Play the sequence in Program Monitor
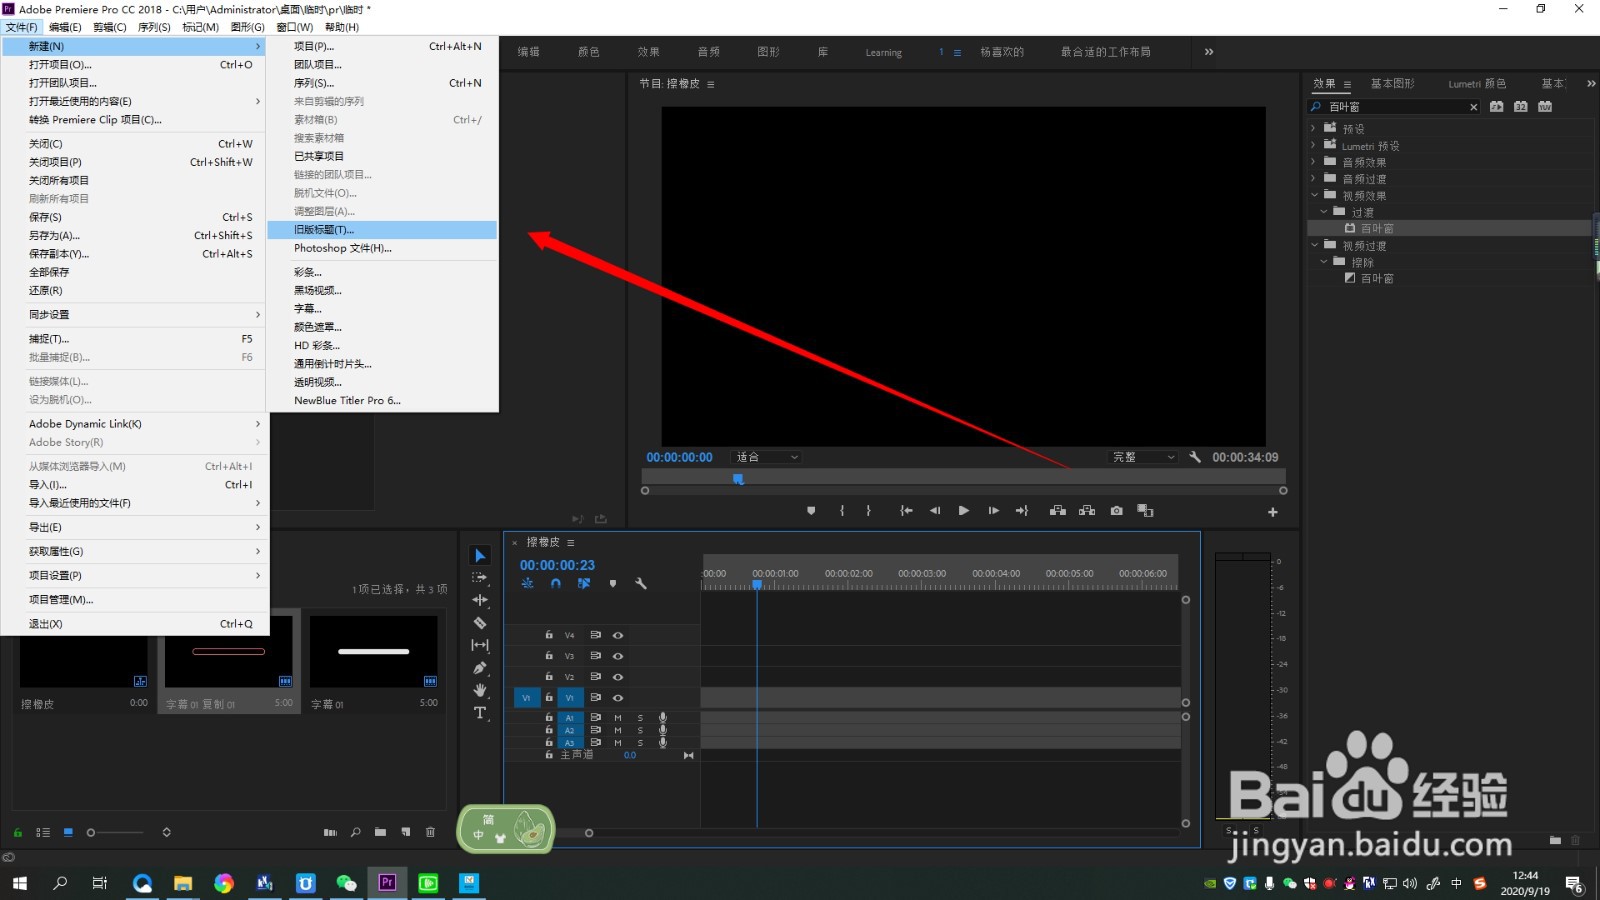This screenshot has width=1600, height=900. click(x=963, y=511)
